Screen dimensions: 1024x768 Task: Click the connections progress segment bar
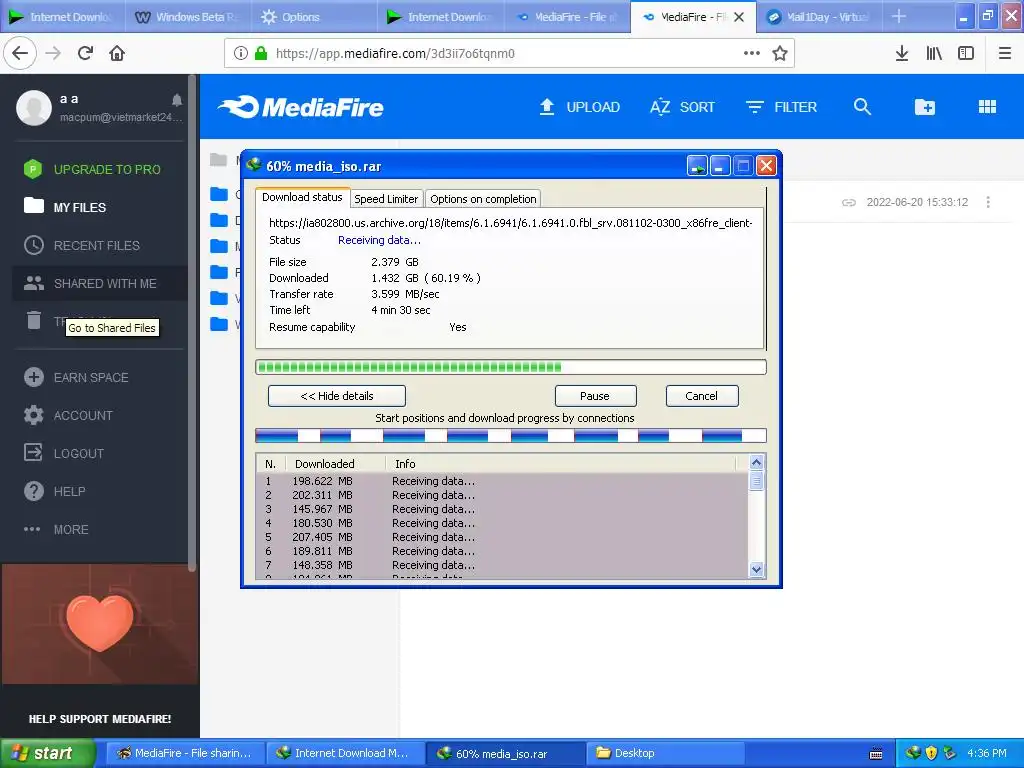[511, 436]
